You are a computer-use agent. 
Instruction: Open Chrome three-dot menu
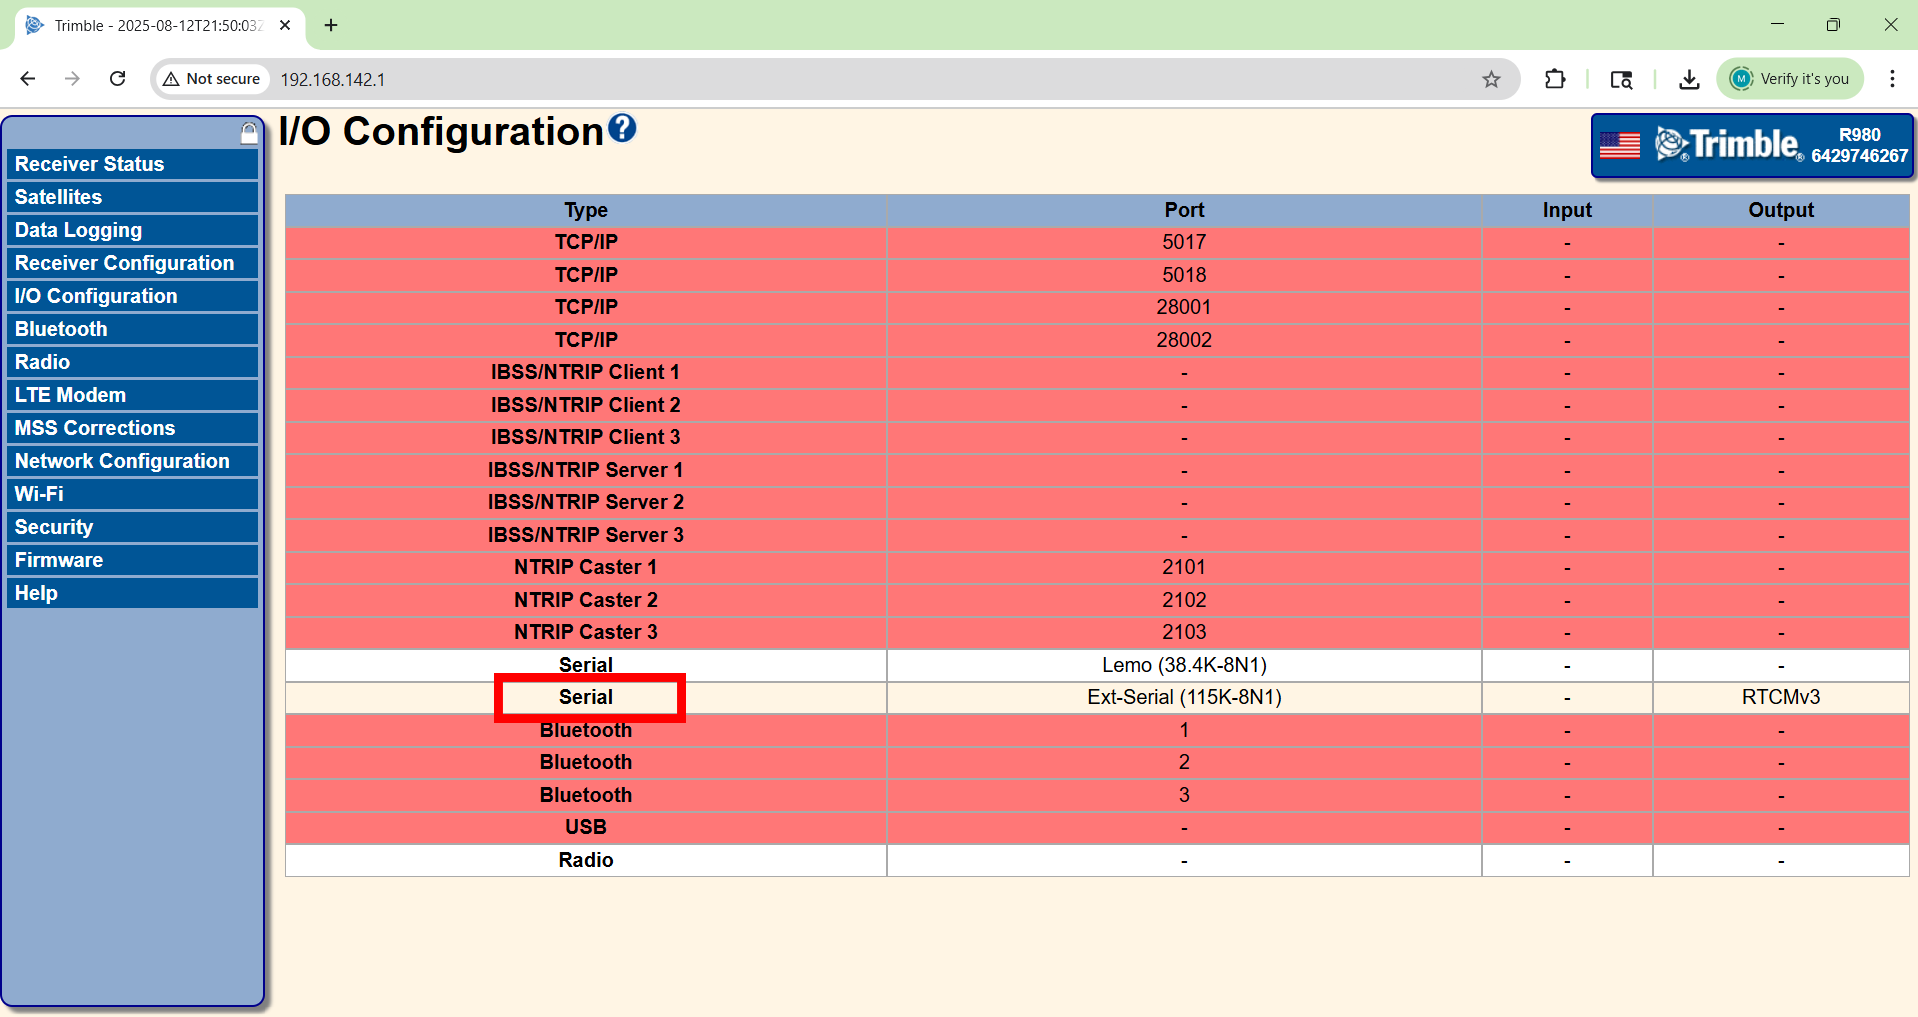tap(1892, 79)
